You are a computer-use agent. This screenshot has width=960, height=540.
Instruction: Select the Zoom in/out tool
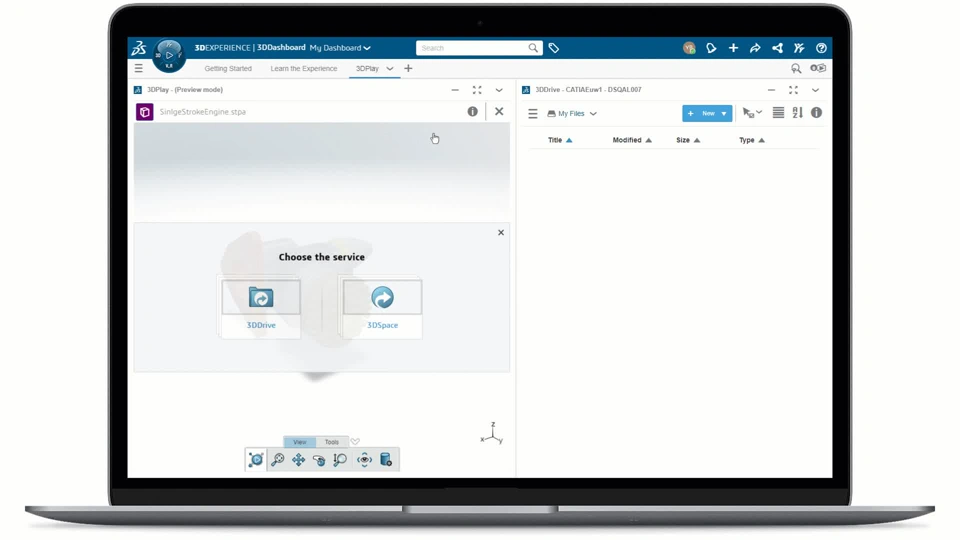click(x=340, y=459)
